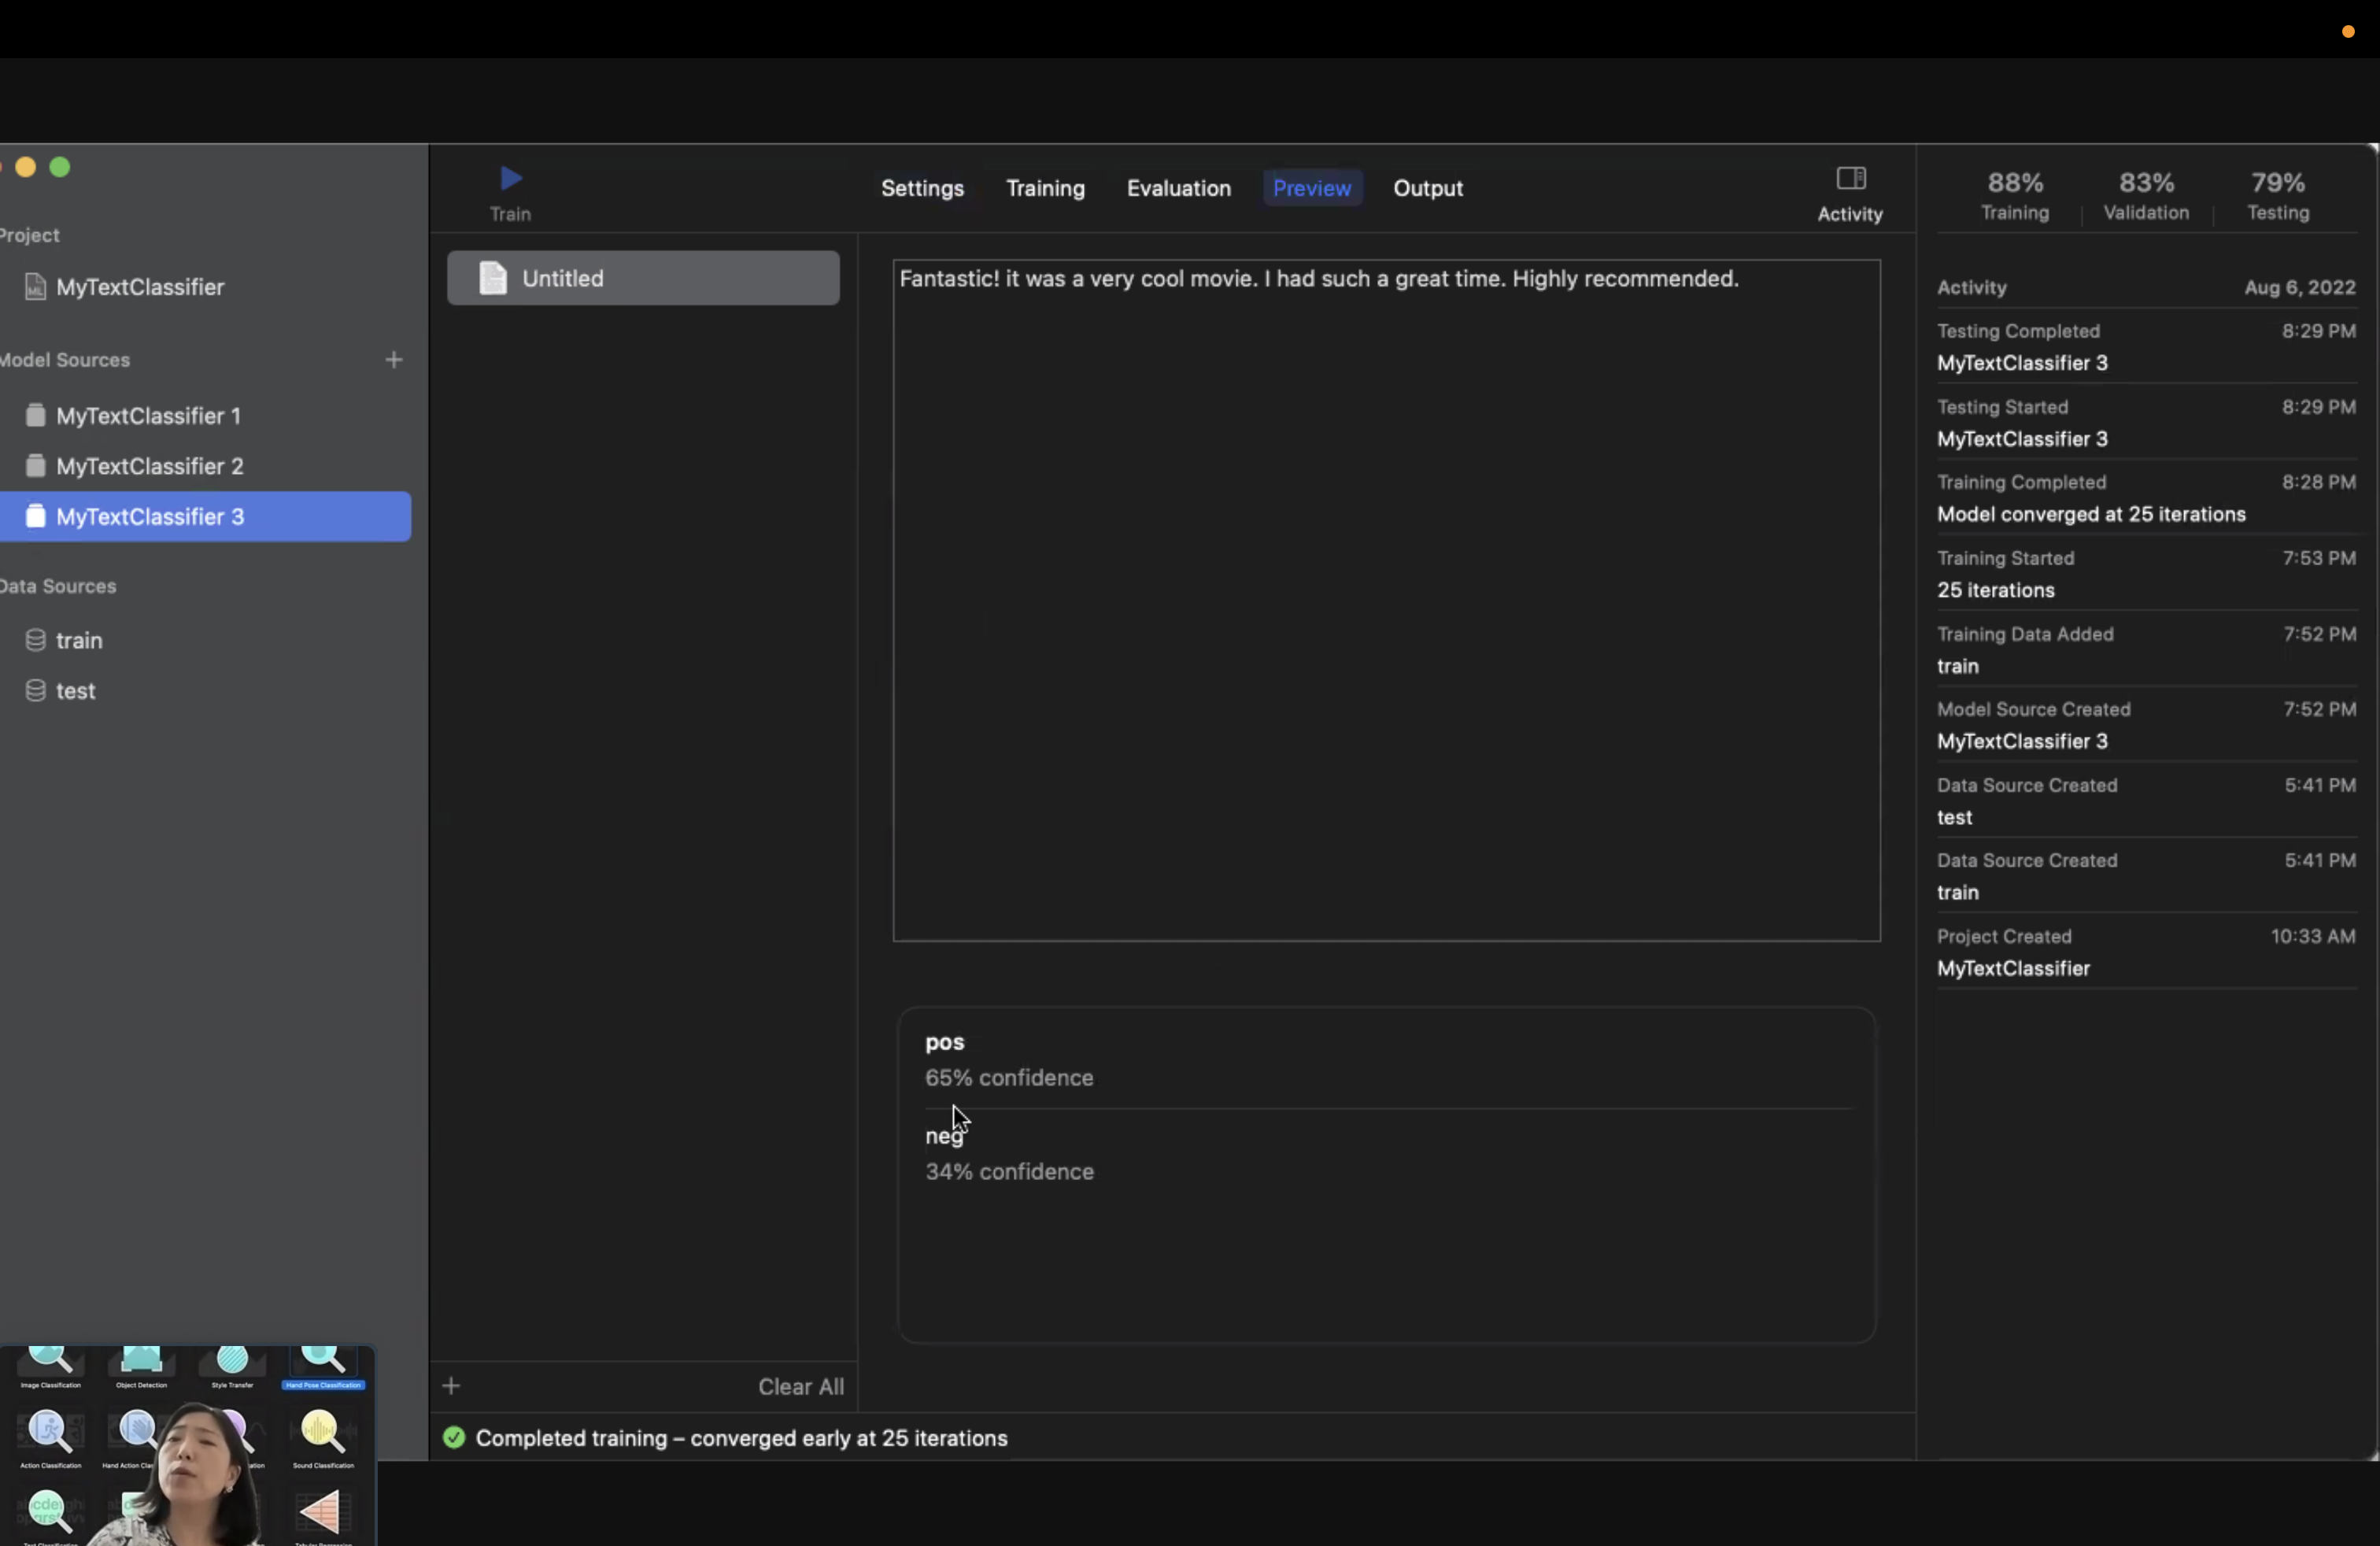Click the Model Sources section header
Viewport: 2380px width, 1546px height.
tap(65, 360)
